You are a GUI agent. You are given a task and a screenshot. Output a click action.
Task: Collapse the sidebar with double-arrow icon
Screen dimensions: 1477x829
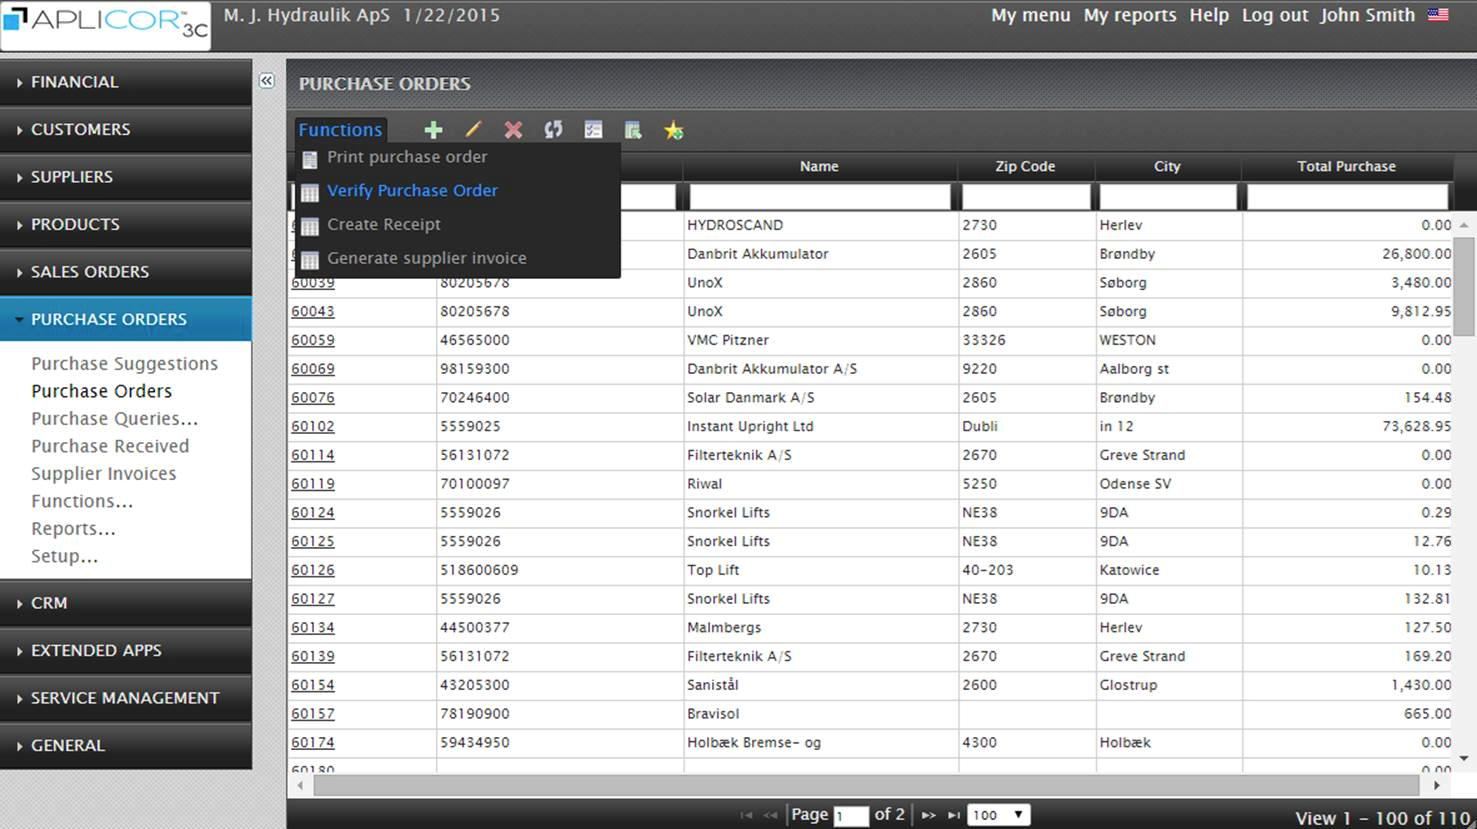click(267, 81)
